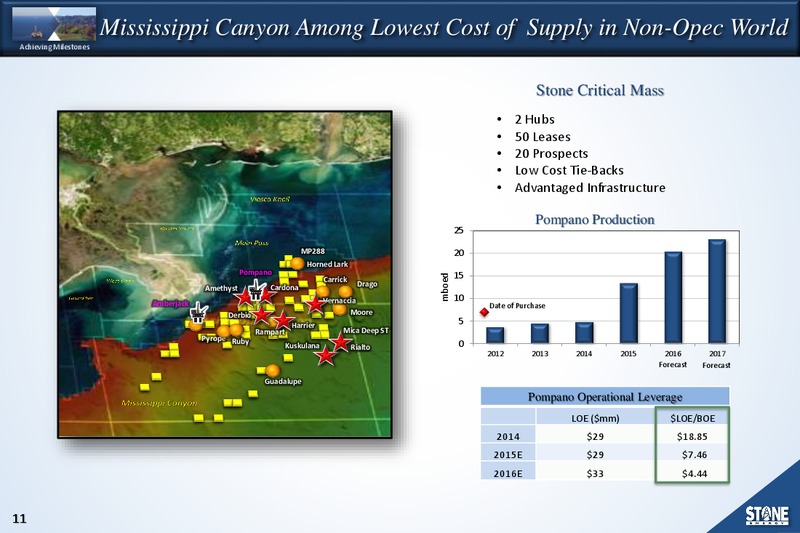
Task: Click the orange circle above Guadalupe label
Action: coord(272,370)
